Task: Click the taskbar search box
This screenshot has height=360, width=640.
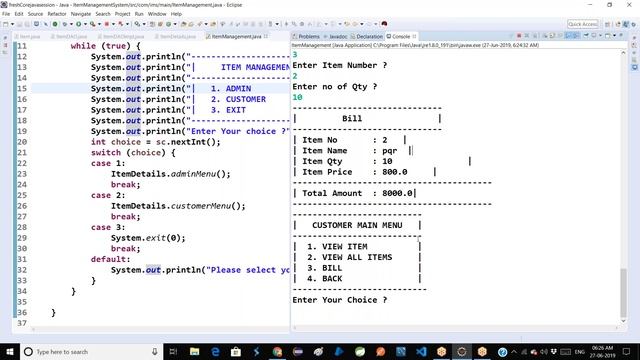Action: coord(91,351)
